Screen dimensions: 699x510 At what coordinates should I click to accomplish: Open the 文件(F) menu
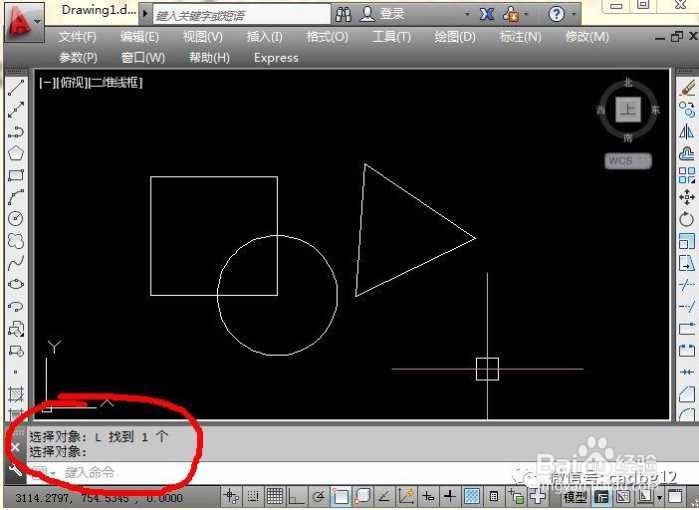click(x=77, y=37)
